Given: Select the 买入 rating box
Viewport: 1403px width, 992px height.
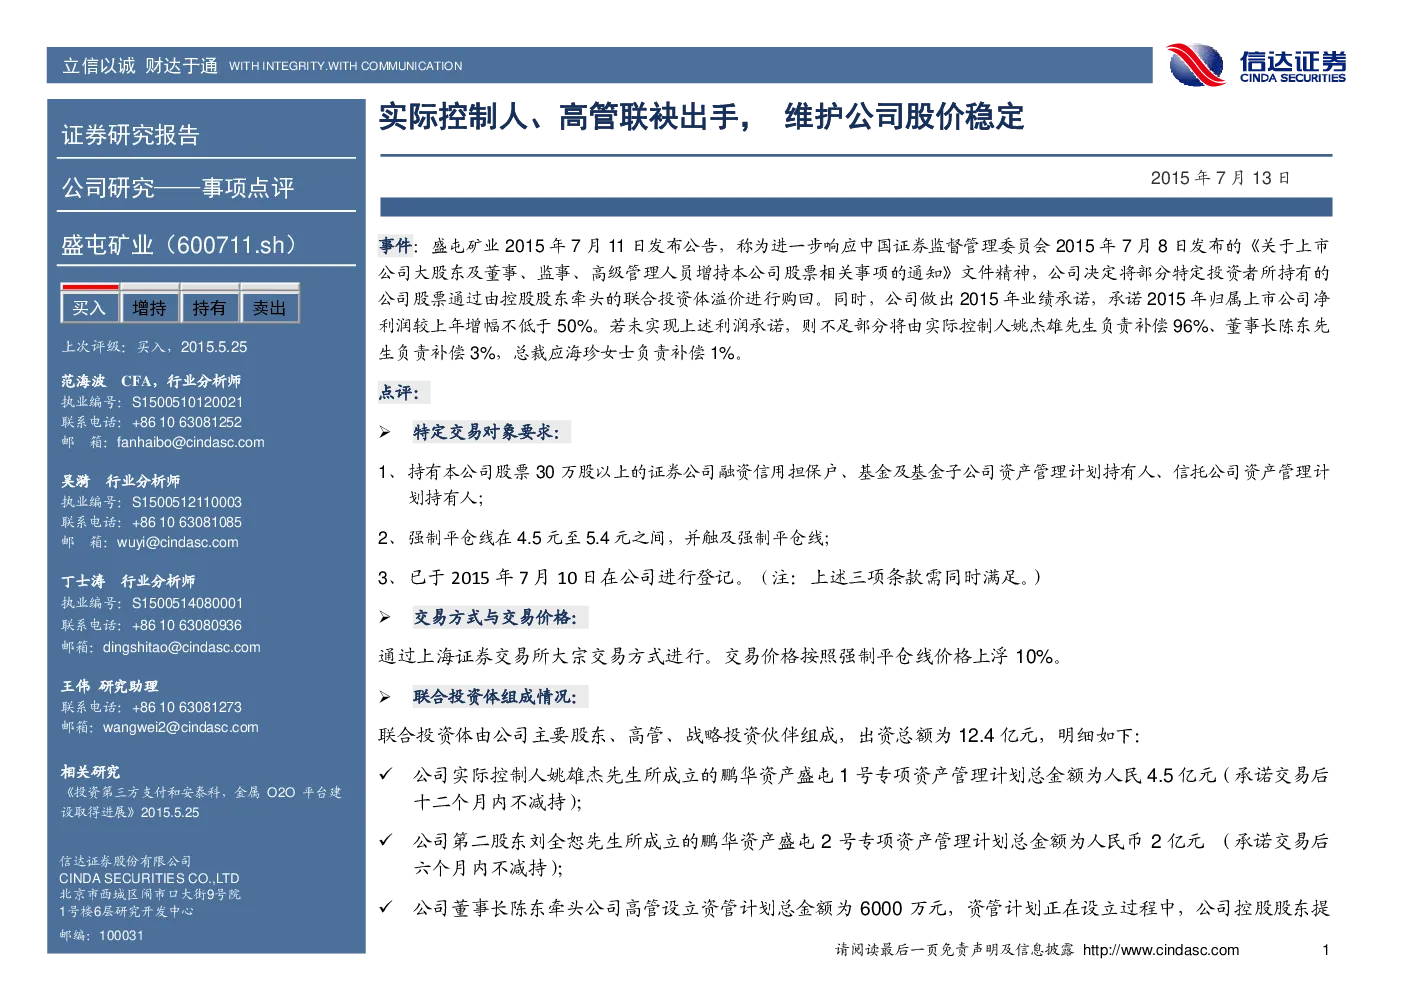Looking at the screenshot, I should pos(89,308).
